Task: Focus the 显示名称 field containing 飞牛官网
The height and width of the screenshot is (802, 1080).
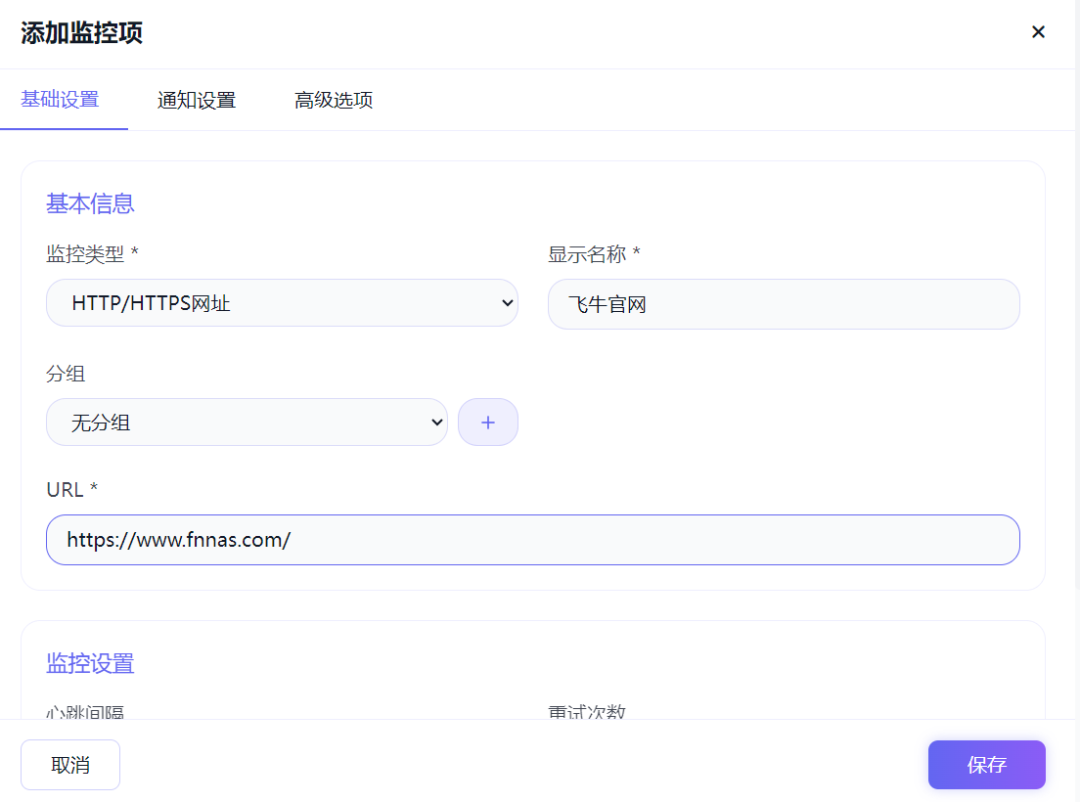Action: tap(783, 304)
